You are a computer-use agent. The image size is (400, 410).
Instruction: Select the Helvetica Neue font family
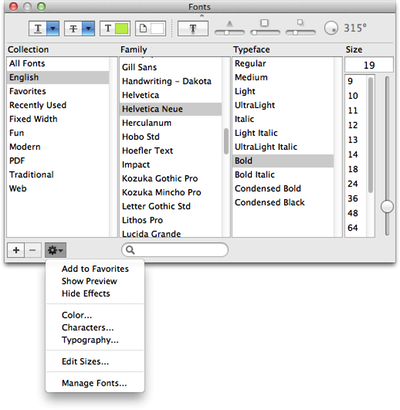(x=171, y=109)
